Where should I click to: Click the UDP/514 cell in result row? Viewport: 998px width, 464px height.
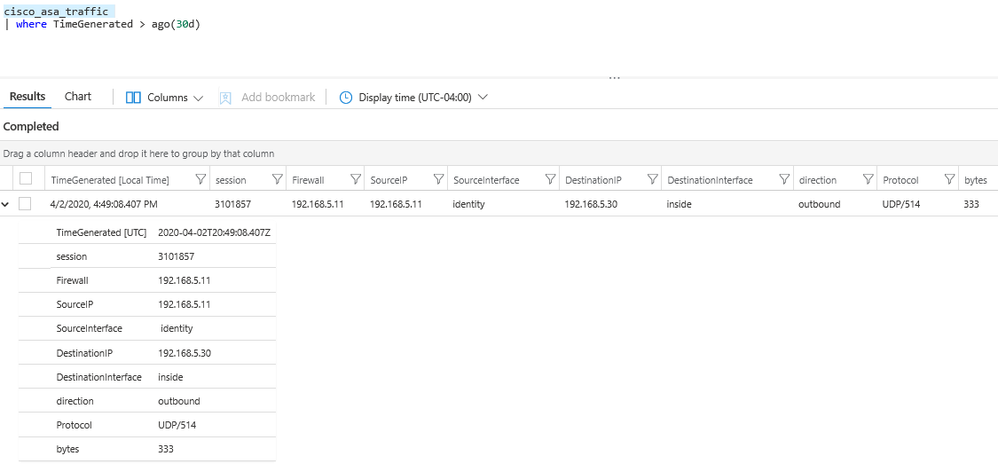[901, 204]
